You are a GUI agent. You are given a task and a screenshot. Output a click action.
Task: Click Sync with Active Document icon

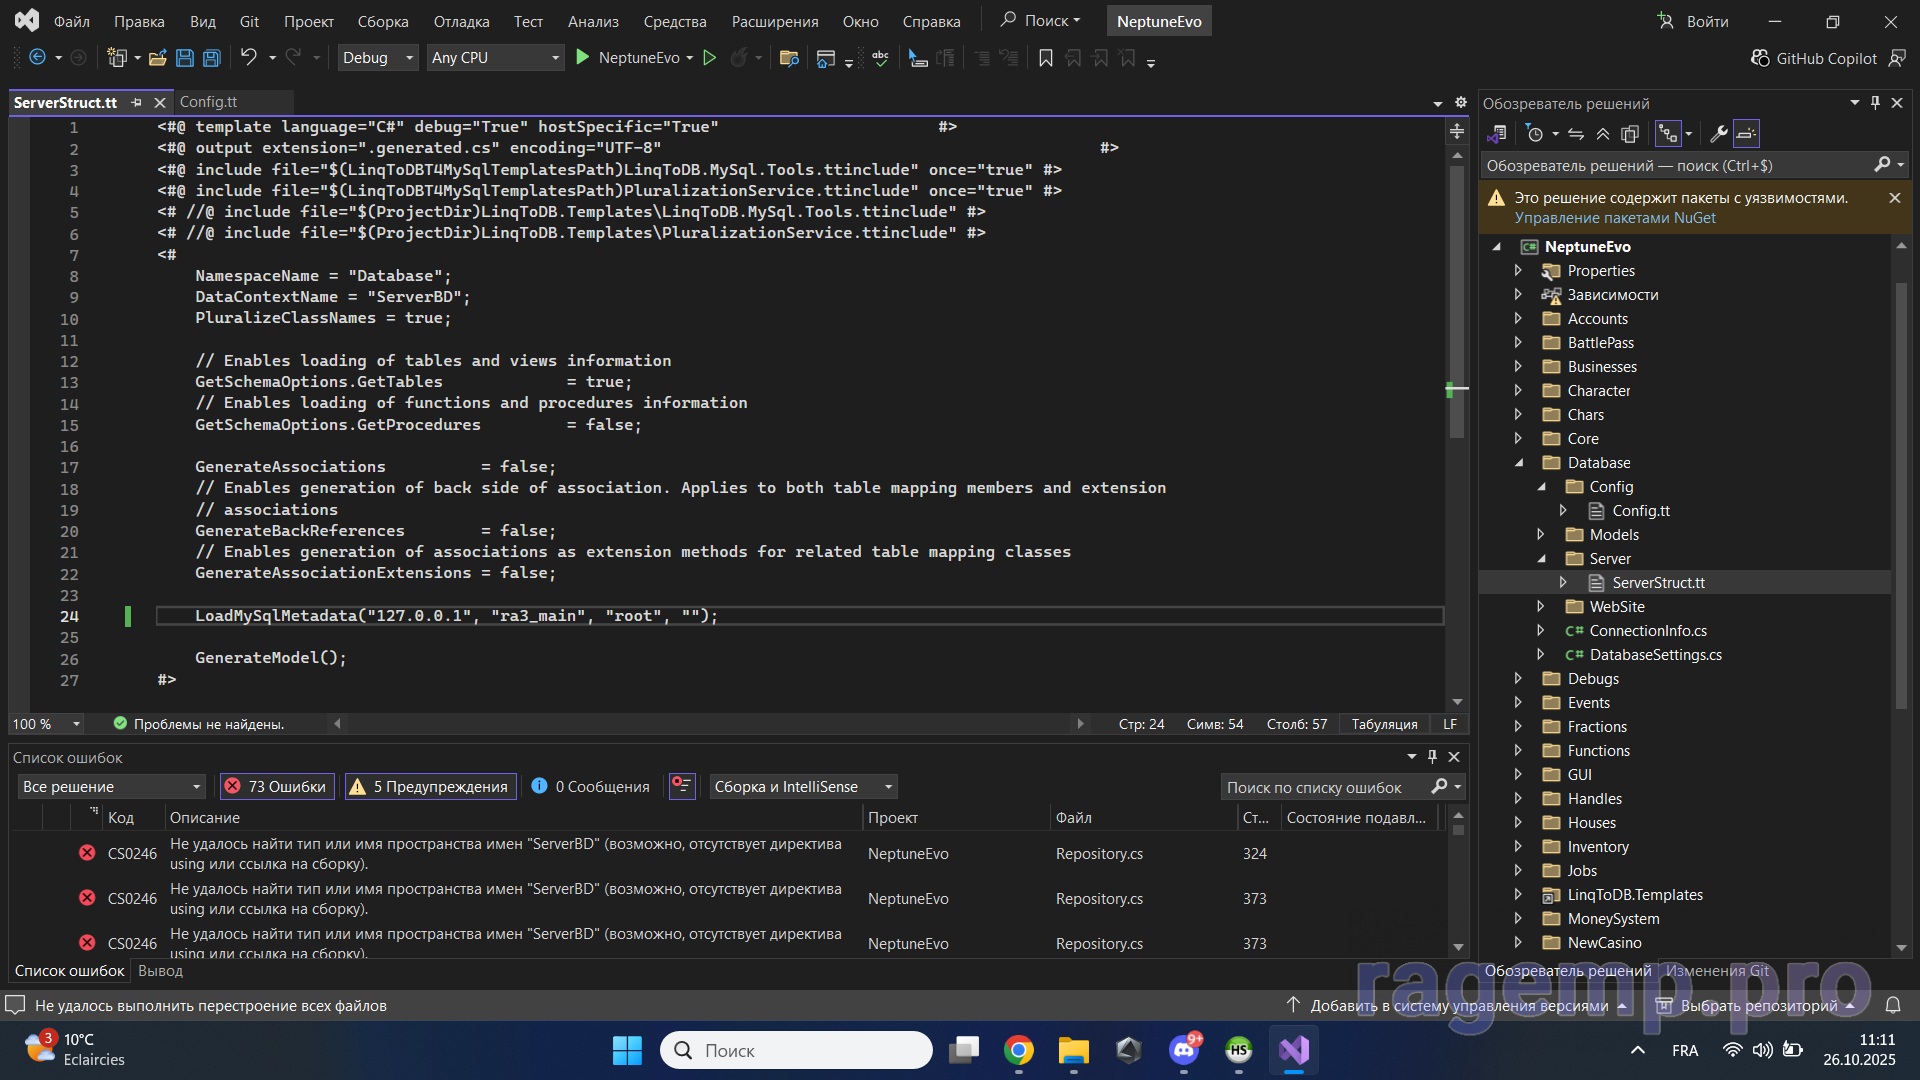(1576, 134)
